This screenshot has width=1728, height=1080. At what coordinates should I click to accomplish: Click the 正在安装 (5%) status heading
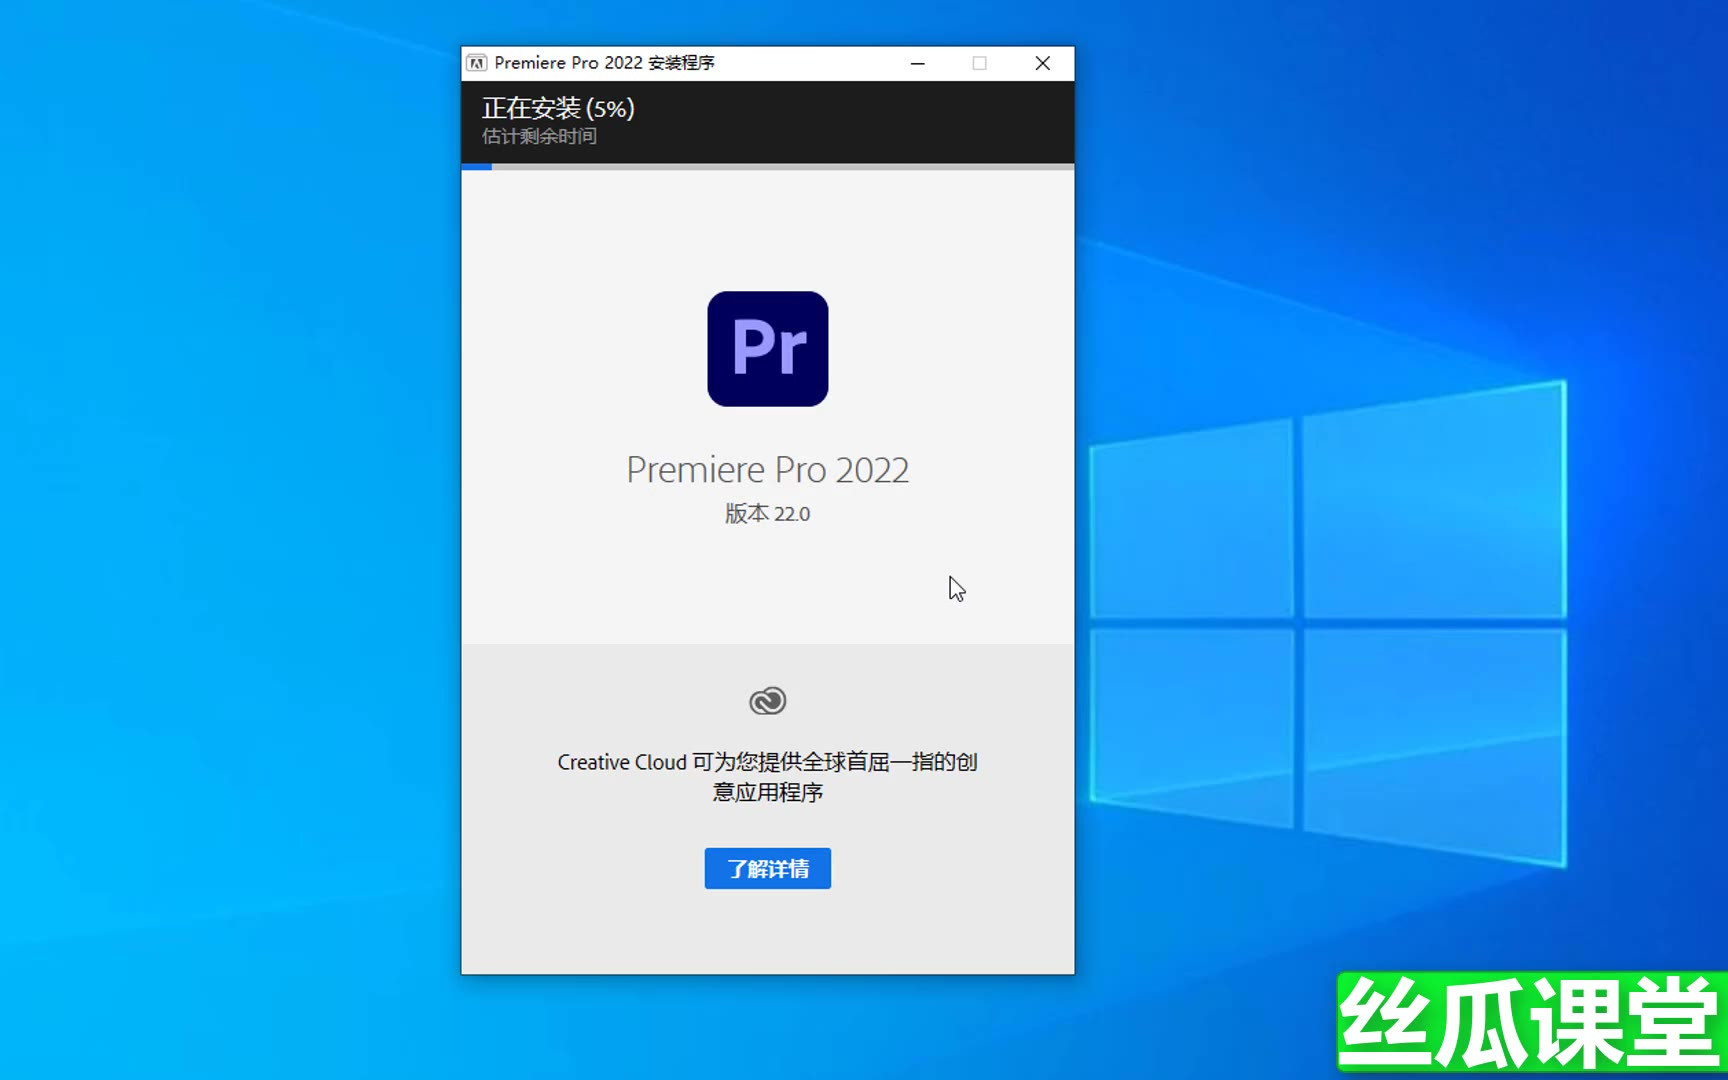557,108
